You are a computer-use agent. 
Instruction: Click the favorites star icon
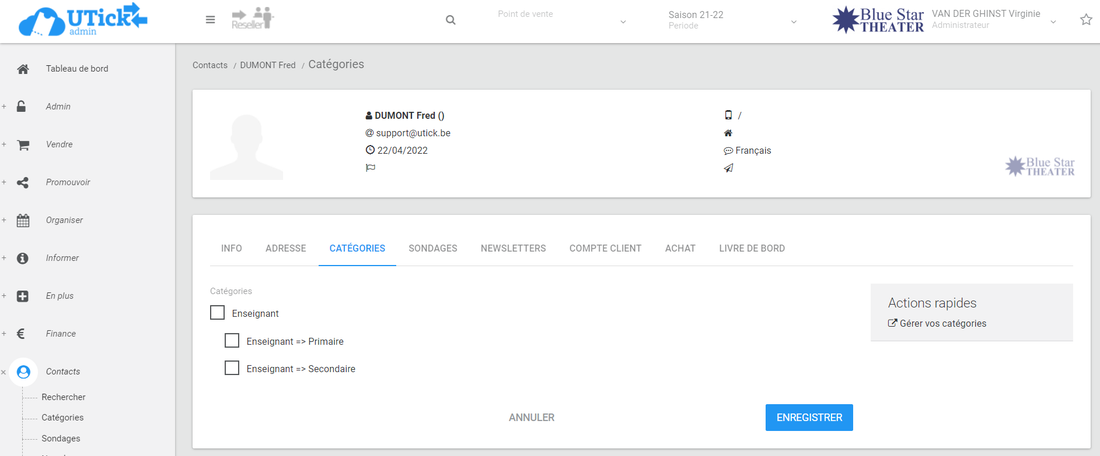pyautogui.click(x=1086, y=20)
